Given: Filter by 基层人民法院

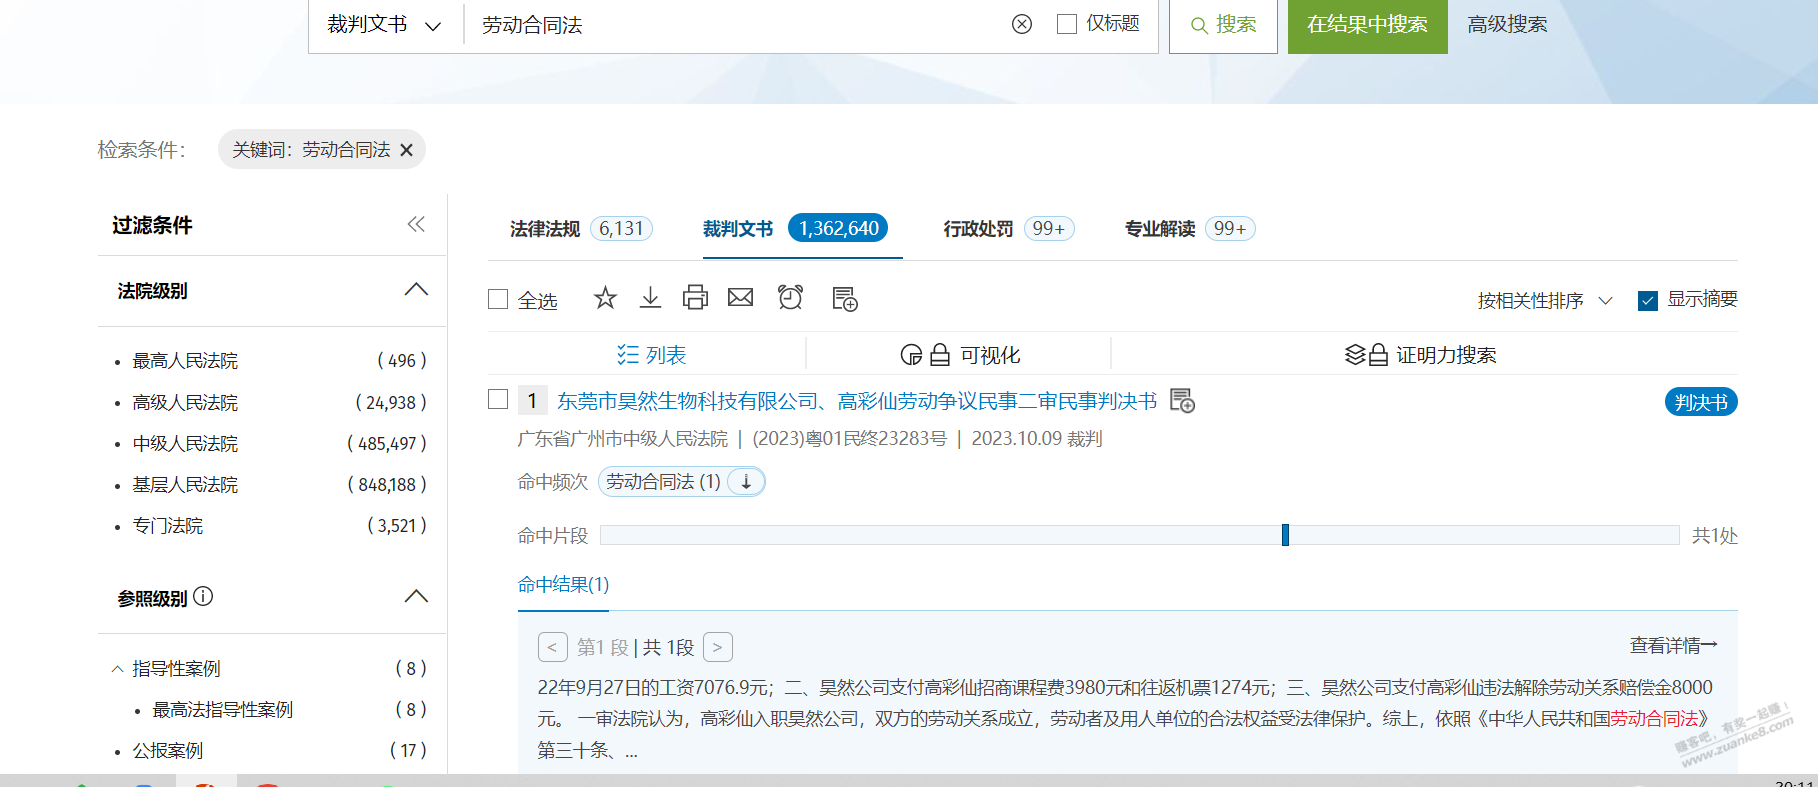Looking at the screenshot, I should pos(185,484).
